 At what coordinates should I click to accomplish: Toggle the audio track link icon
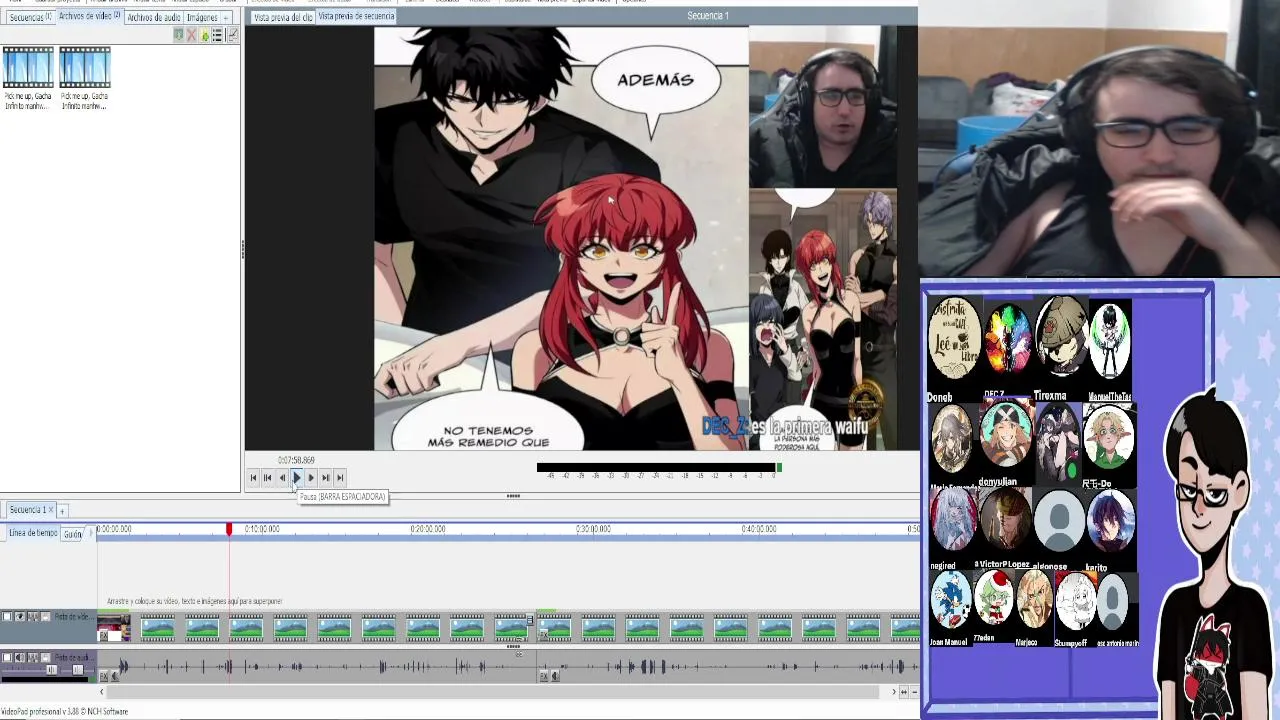pyautogui.click(x=32, y=657)
